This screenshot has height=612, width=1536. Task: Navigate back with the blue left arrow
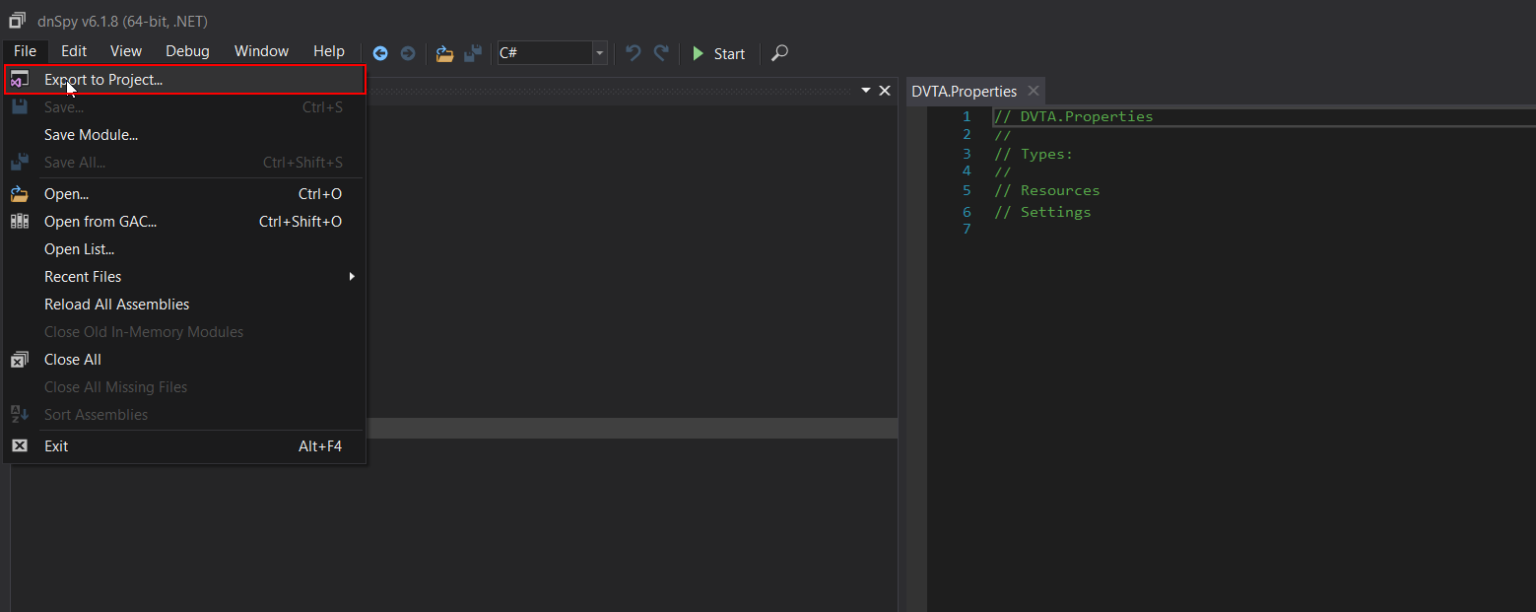pos(380,53)
